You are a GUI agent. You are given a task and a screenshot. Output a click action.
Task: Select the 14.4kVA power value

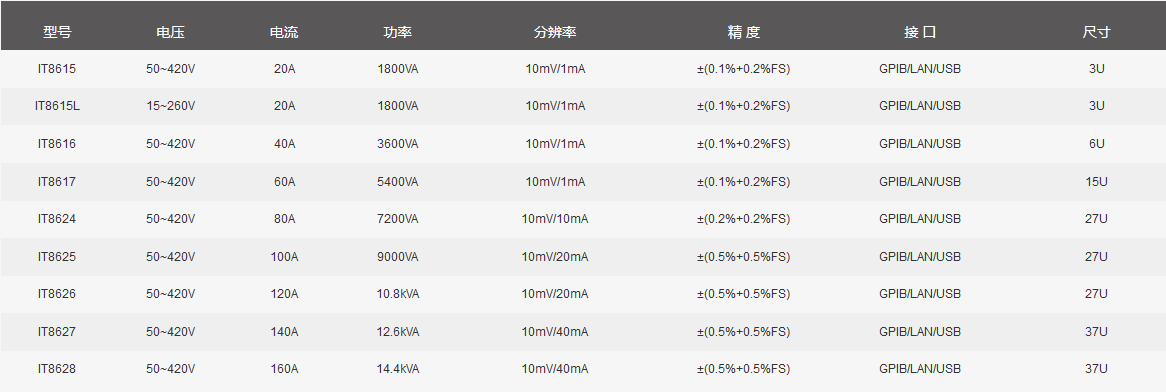[398, 369]
